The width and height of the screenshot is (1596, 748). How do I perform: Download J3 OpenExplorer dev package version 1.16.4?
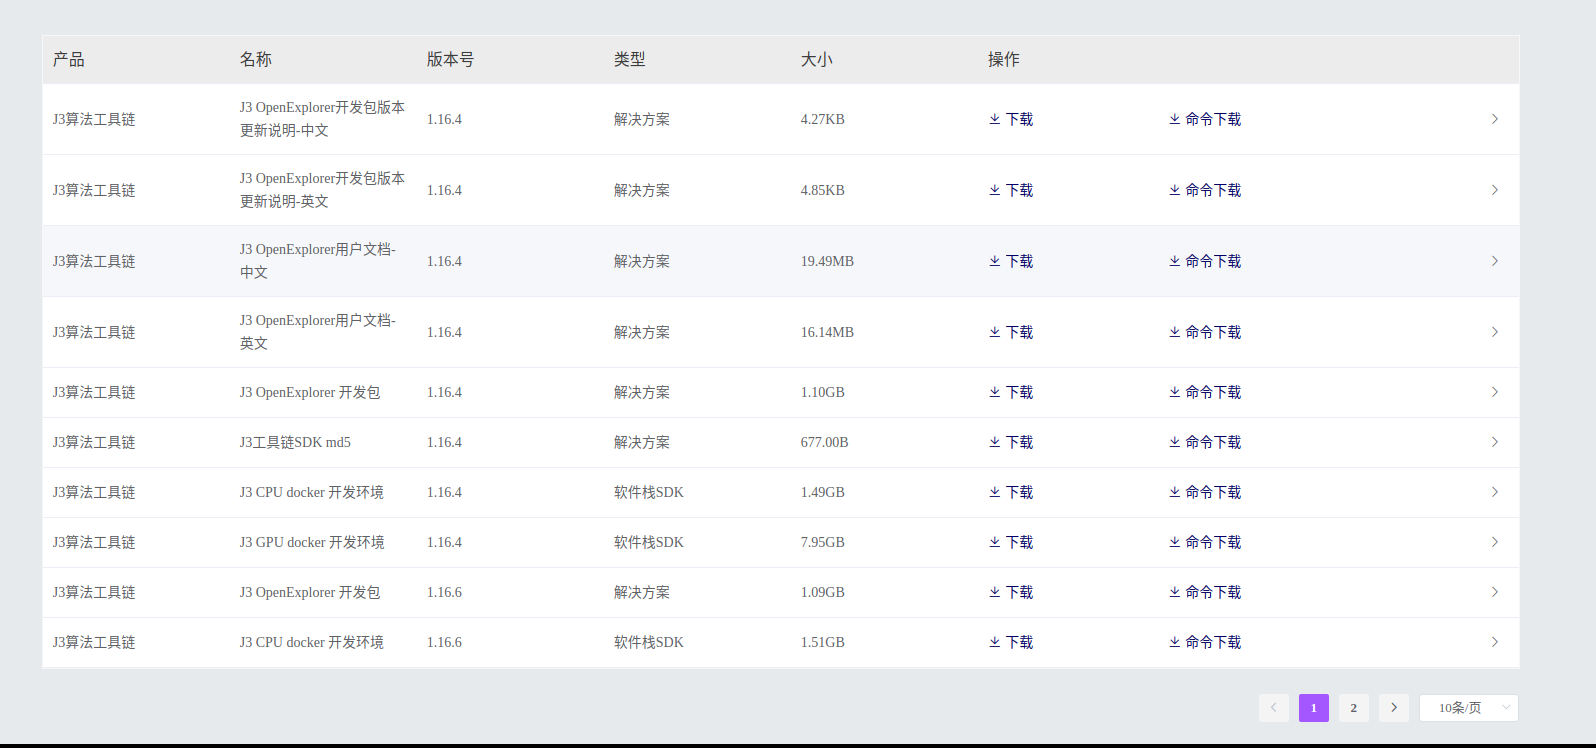pyautogui.click(x=1011, y=392)
